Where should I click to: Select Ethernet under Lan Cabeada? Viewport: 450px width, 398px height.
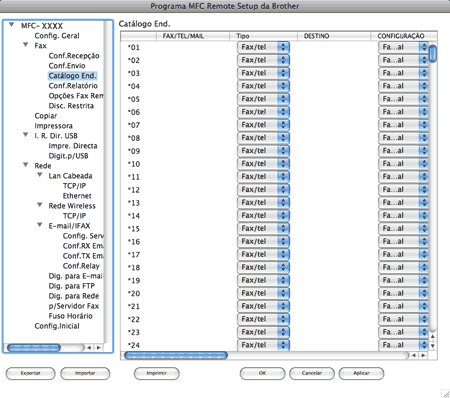(x=77, y=196)
